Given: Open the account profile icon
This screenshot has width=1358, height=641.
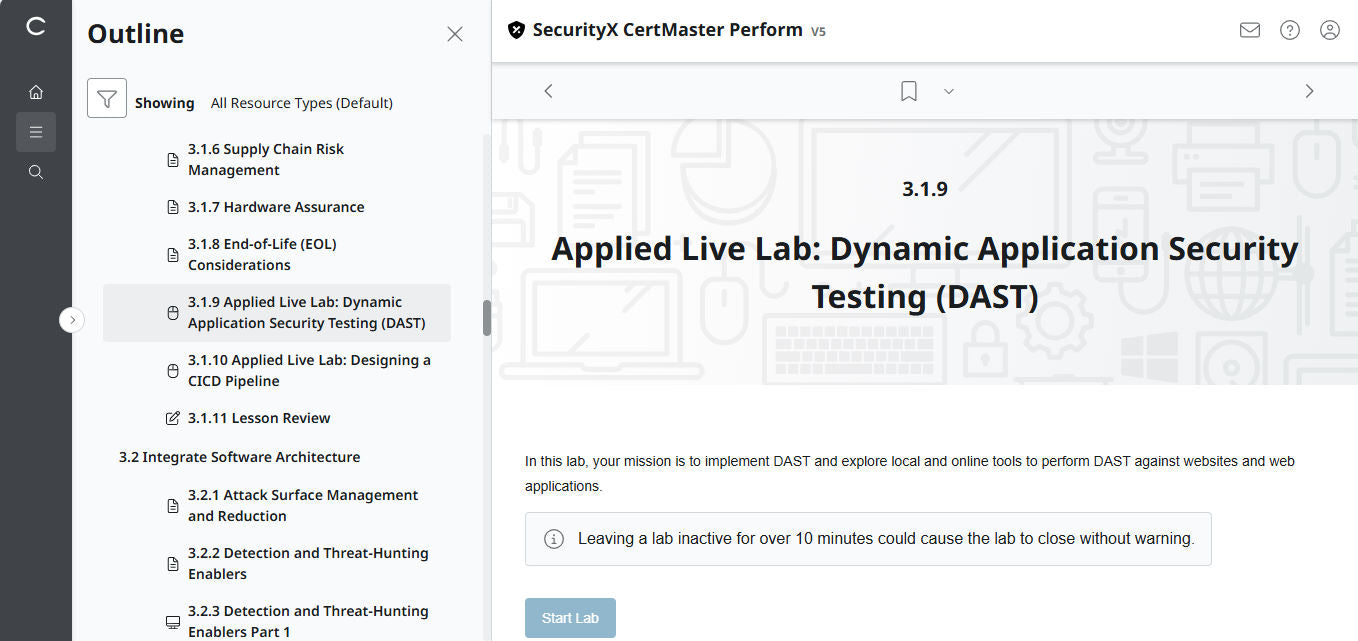Looking at the screenshot, I should pyautogui.click(x=1329, y=30).
